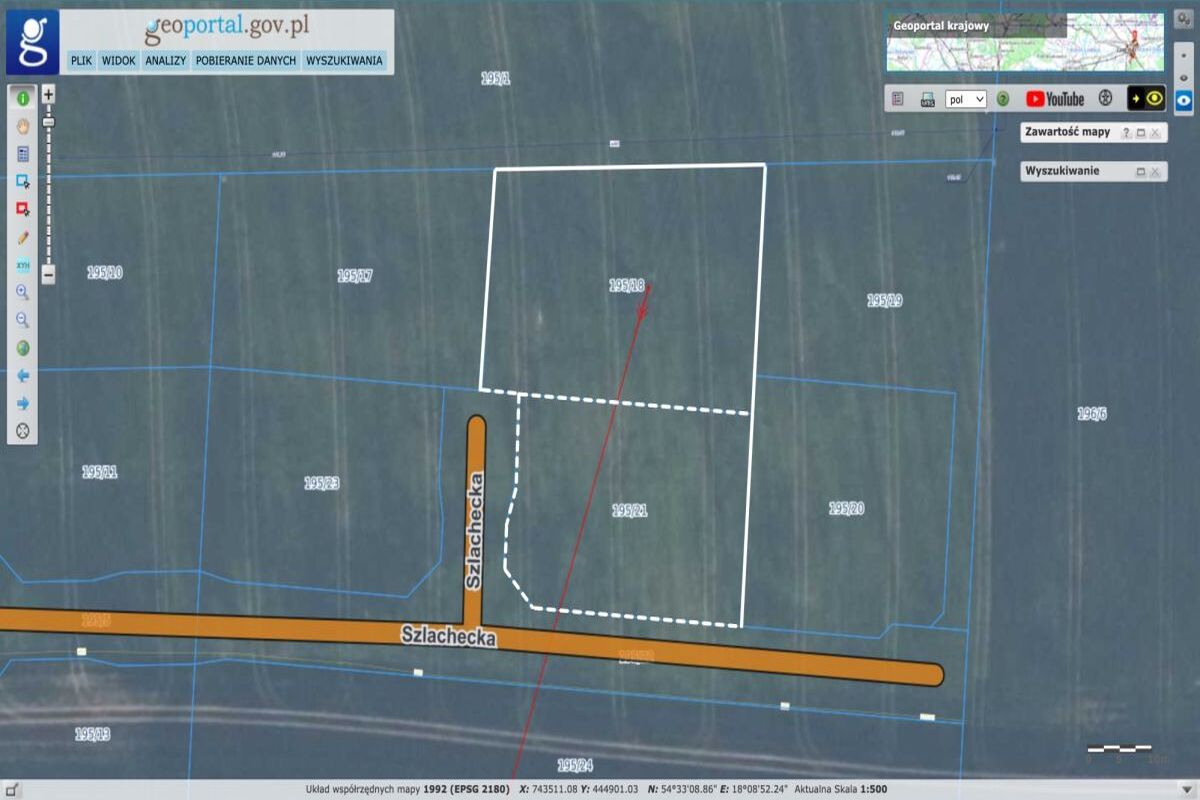The width and height of the screenshot is (1200, 800).
Task: Open the WMS services icon
Action: click(927, 99)
